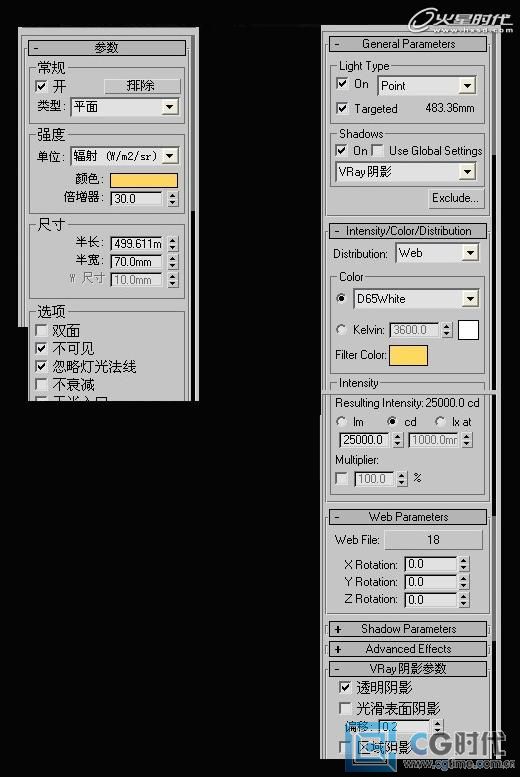This screenshot has height=777, width=520.
Task: Select the D65White color radio button
Action: pyautogui.click(x=341, y=298)
